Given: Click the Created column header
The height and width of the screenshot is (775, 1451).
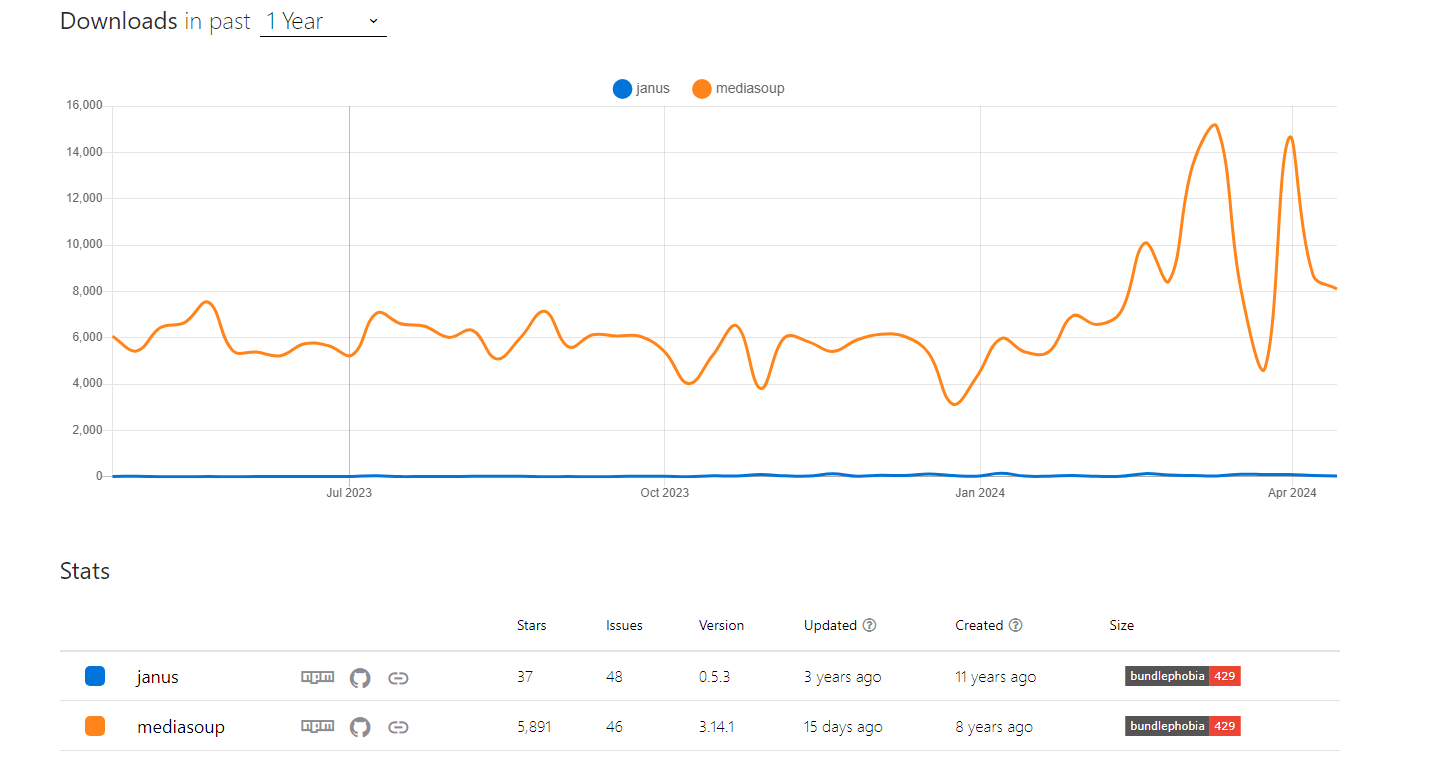Looking at the screenshot, I should point(979,625).
